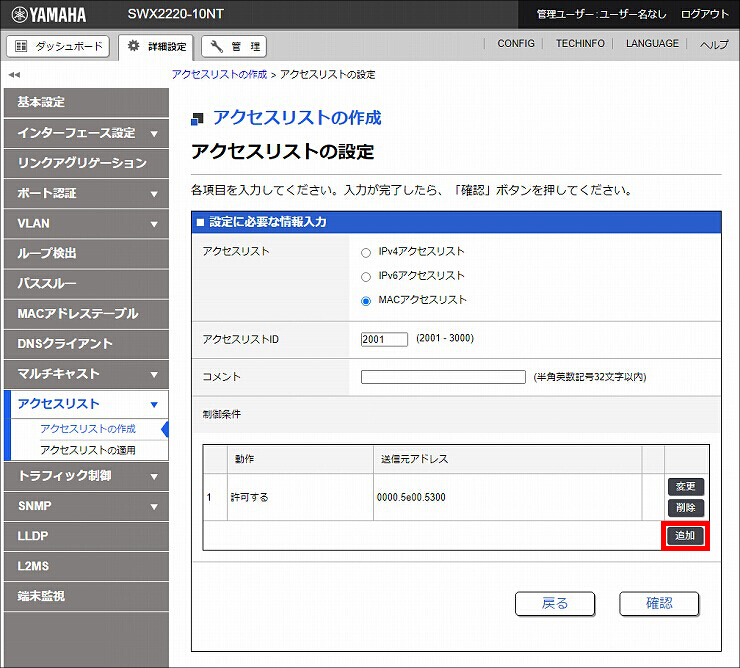Click 追加 button to add condition
Screen dimensions: 740x668
pyautogui.click(x=685, y=535)
